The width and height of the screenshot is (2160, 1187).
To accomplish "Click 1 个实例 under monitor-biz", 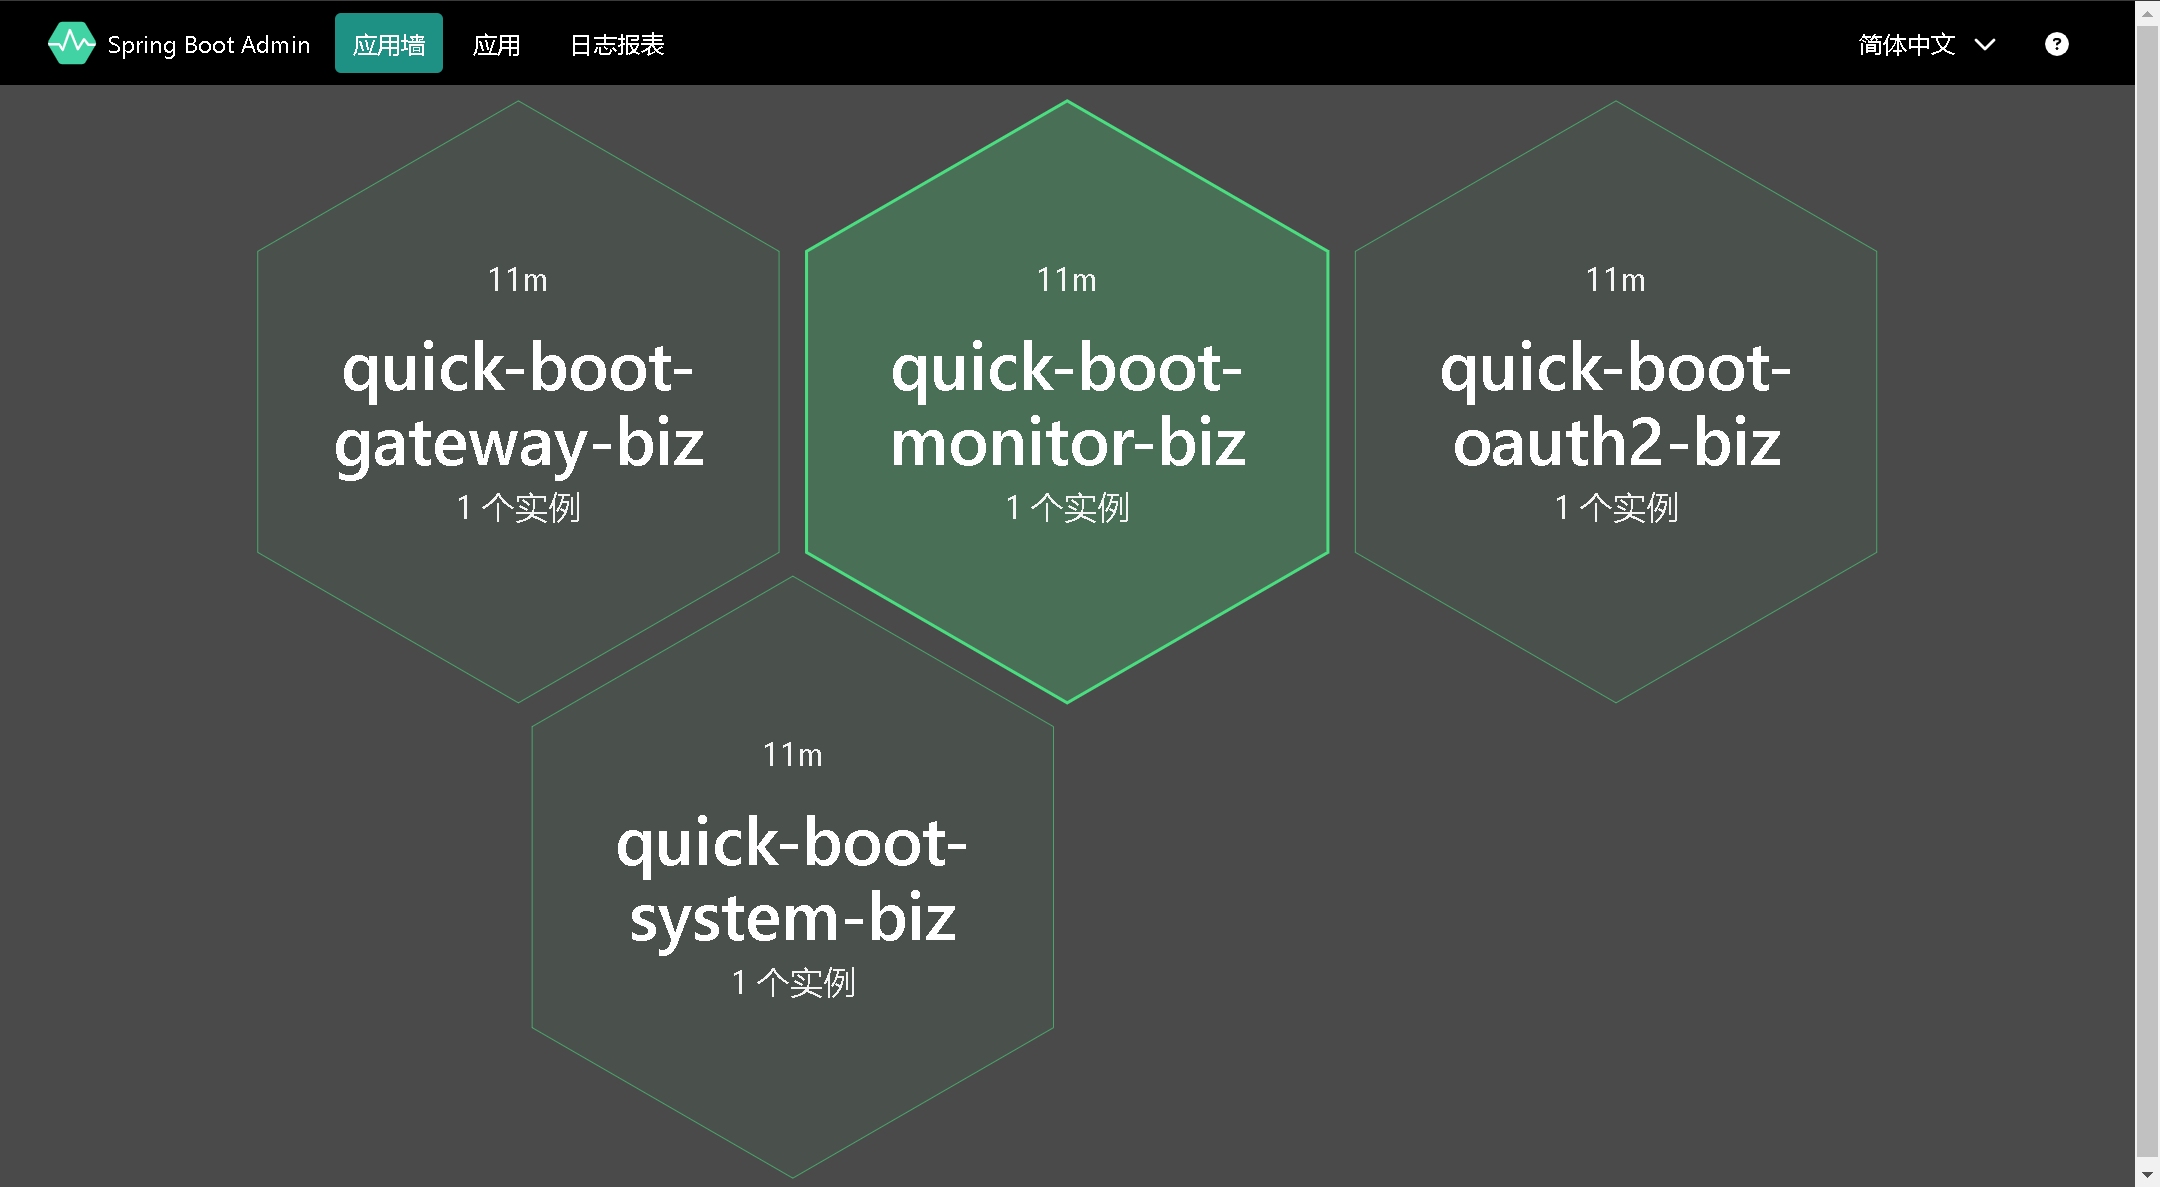I will click(x=1067, y=508).
